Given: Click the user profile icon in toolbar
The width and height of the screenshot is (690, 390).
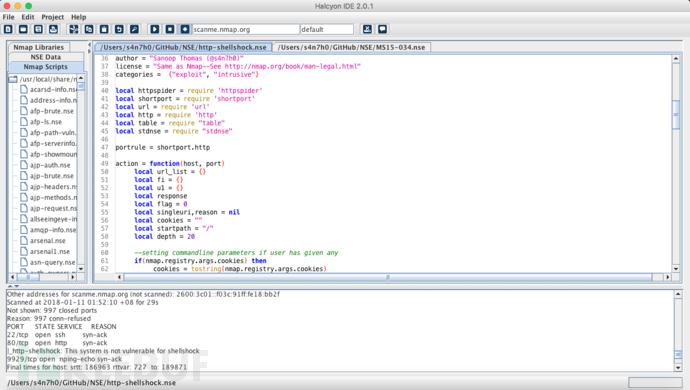Looking at the screenshot, I should [367, 29].
